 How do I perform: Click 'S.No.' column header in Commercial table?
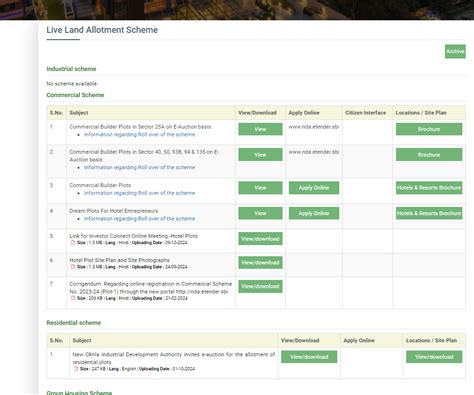tap(56, 113)
